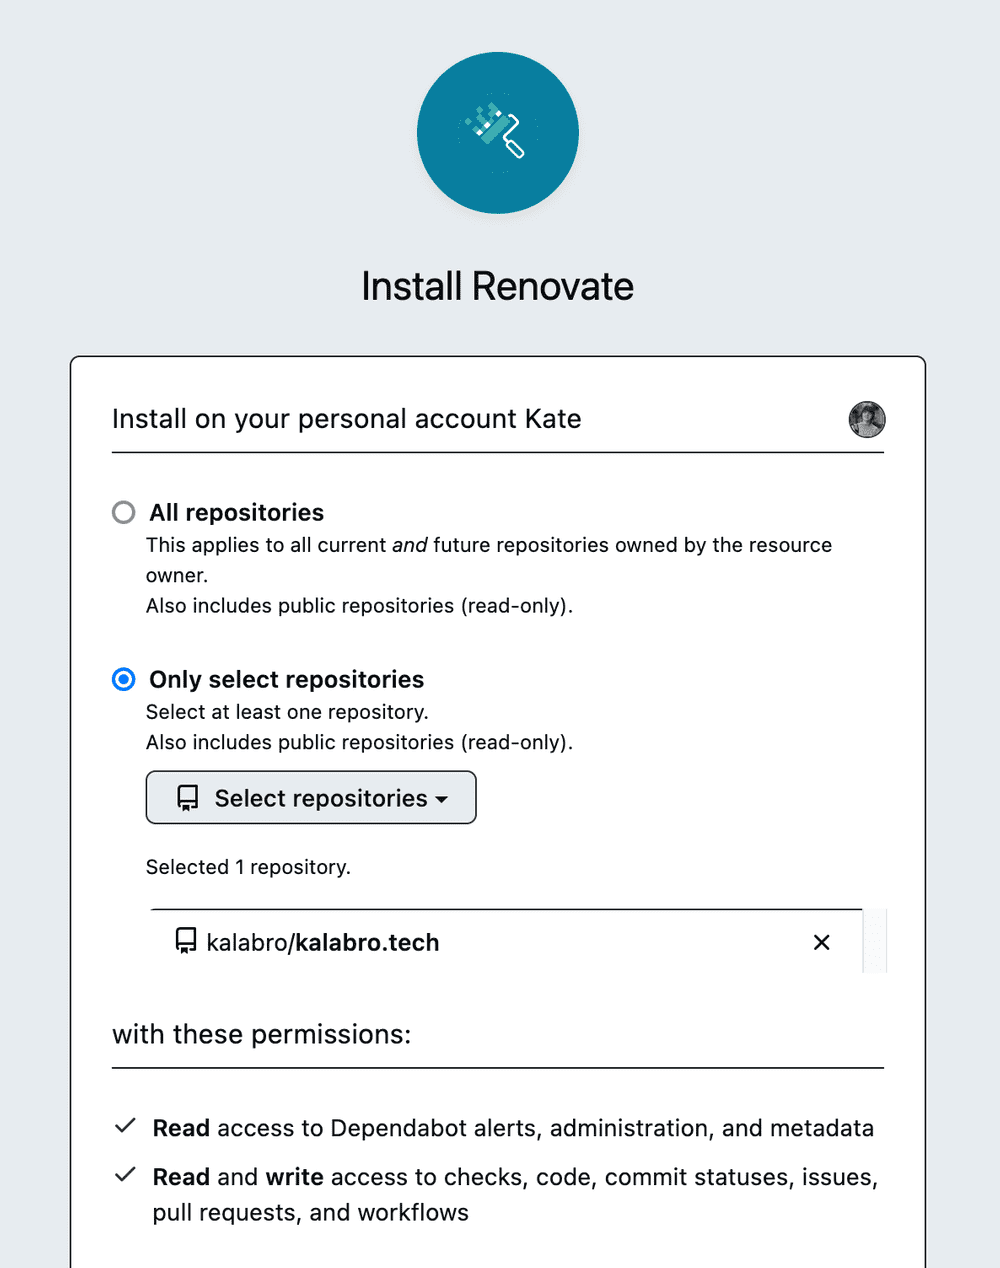Click the checkmark next to Read access permission
1000x1268 pixels.
124,1126
